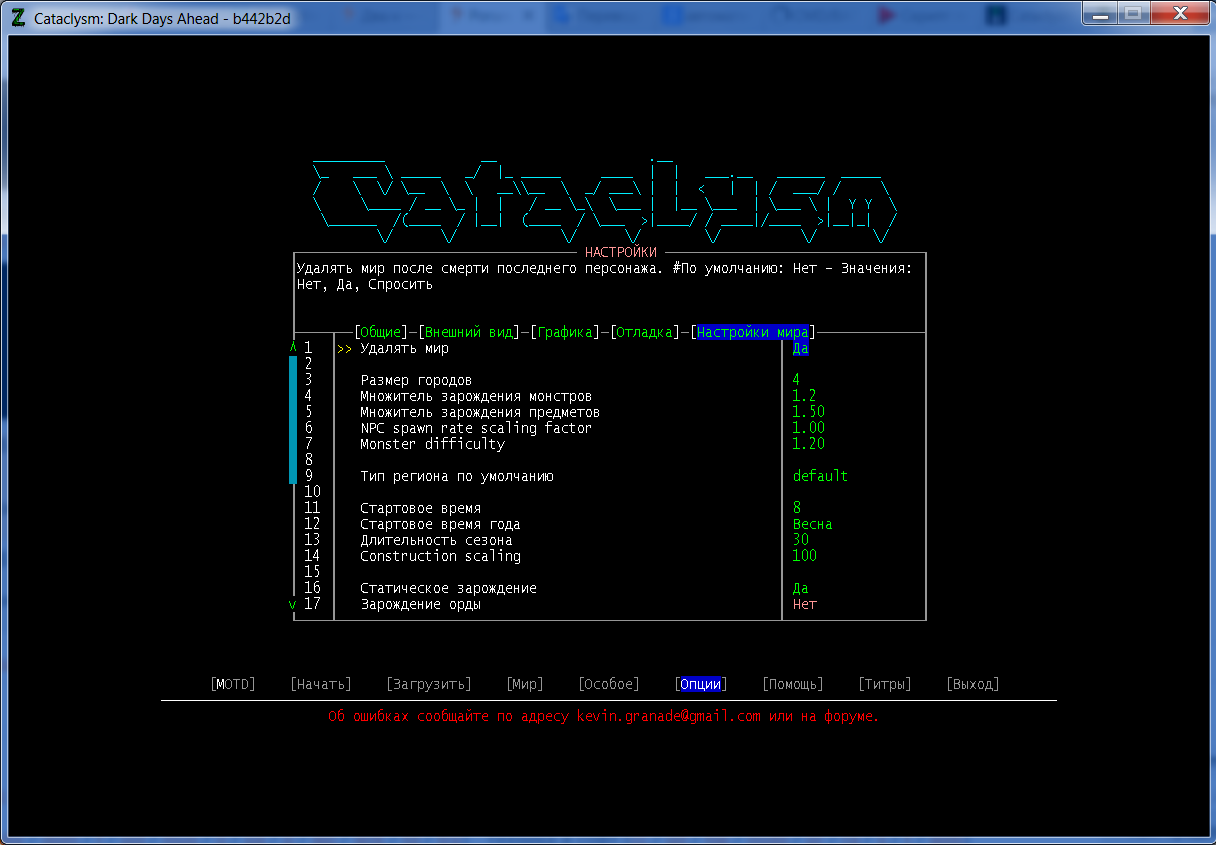1216x845 pixels.
Task: Select the Monster difficulty option
Action: [x=432, y=444]
